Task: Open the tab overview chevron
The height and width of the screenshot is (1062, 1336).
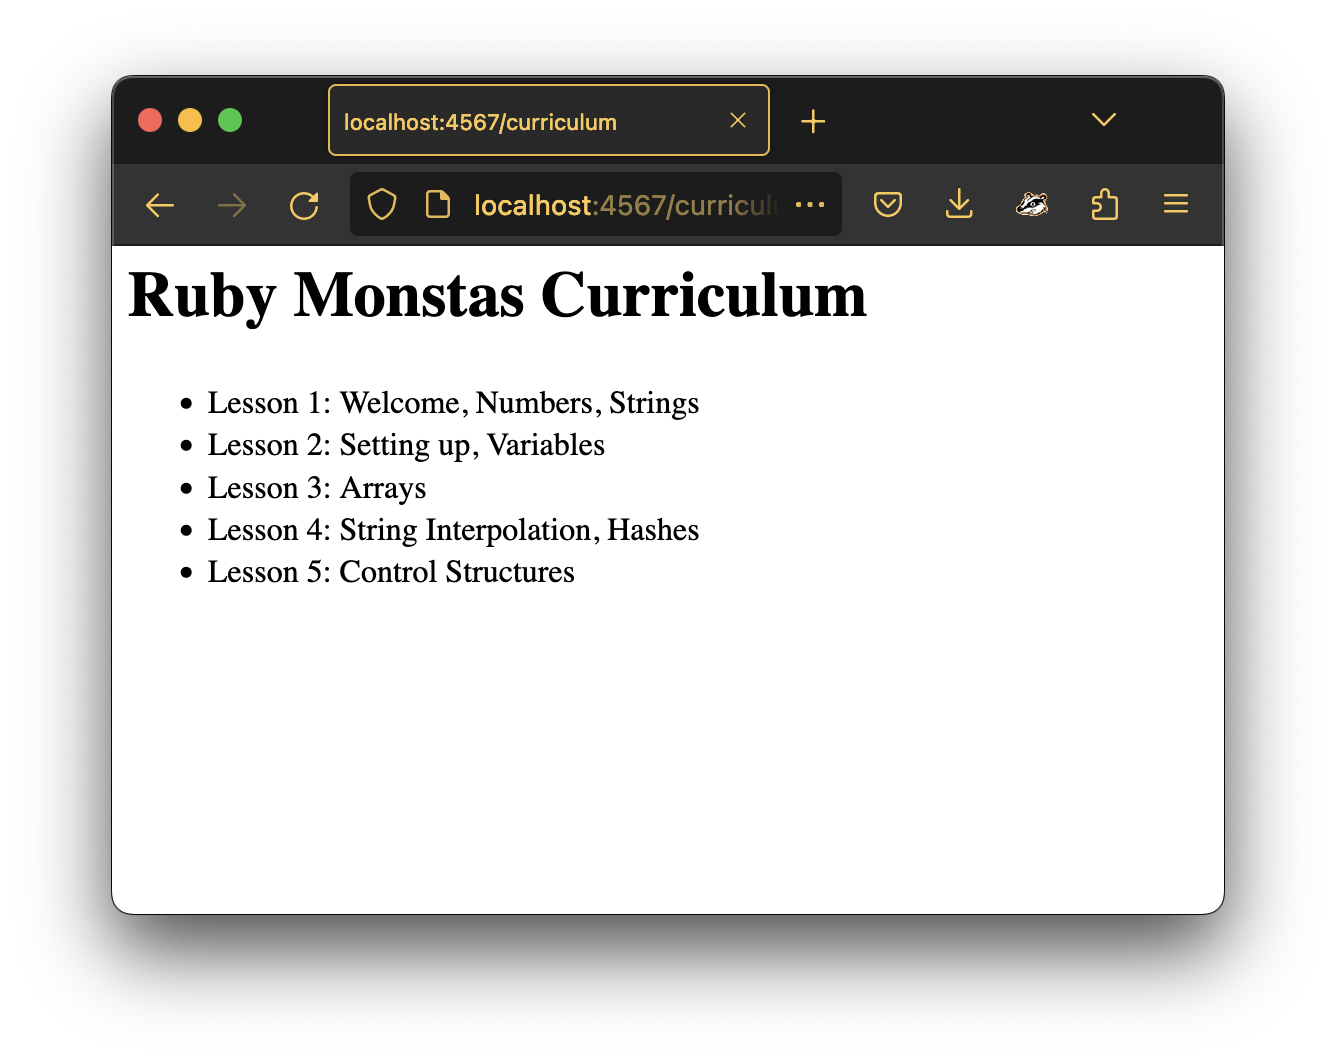Action: click(x=1104, y=119)
